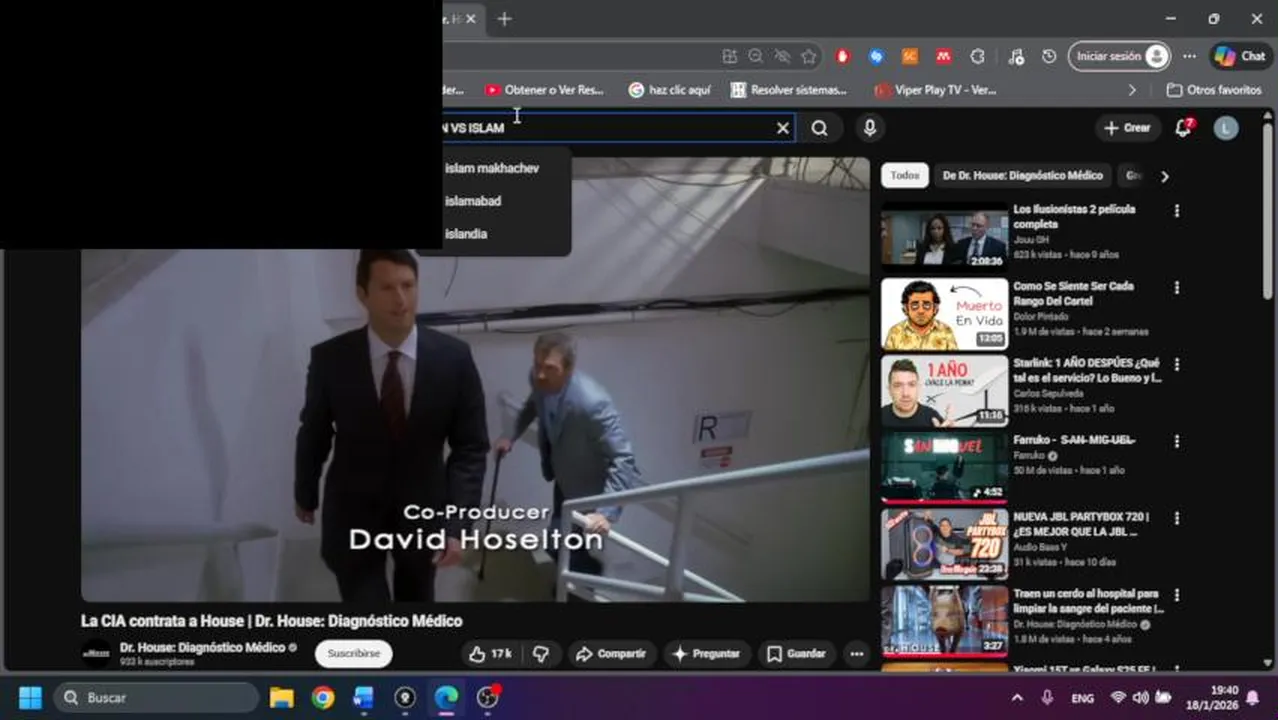Open NUEVA JBL PARTYBOX 720 video title
Image resolution: width=1278 pixels, height=720 pixels.
tap(1081, 524)
